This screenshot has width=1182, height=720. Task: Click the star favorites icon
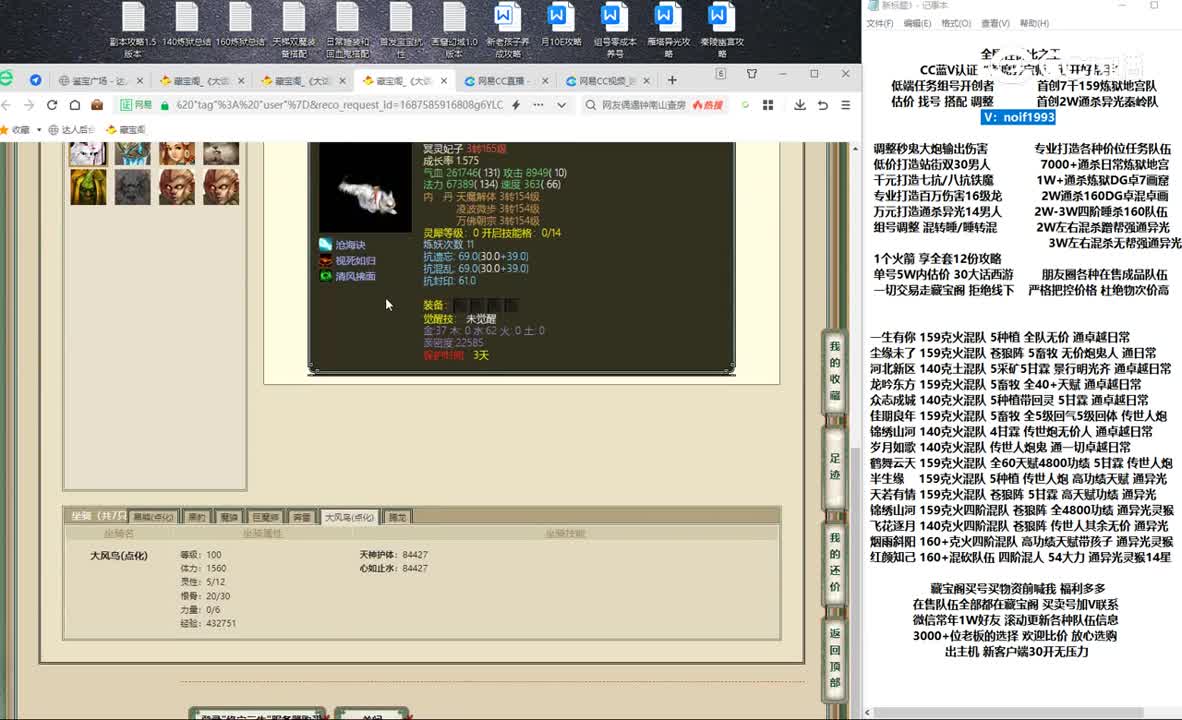point(4,130)
